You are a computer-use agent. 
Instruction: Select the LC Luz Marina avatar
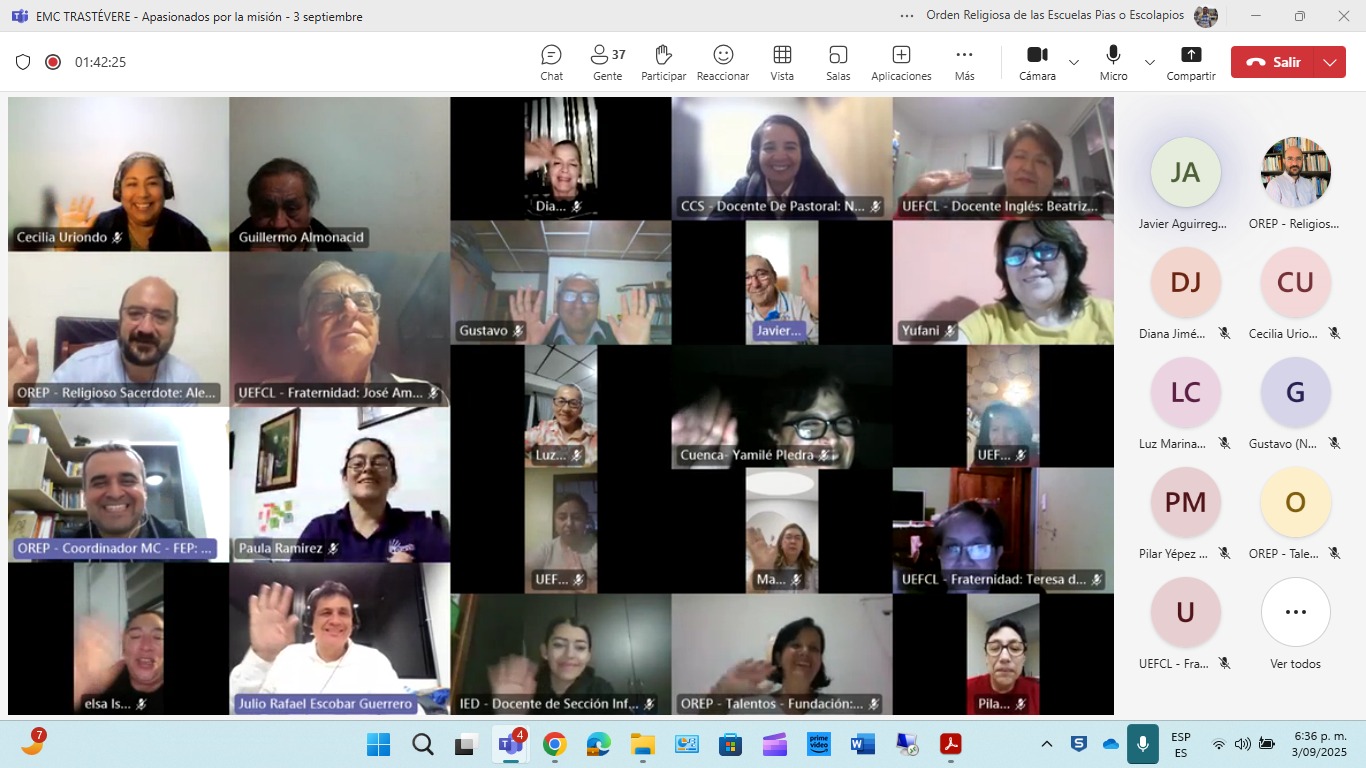[1186, 392]
